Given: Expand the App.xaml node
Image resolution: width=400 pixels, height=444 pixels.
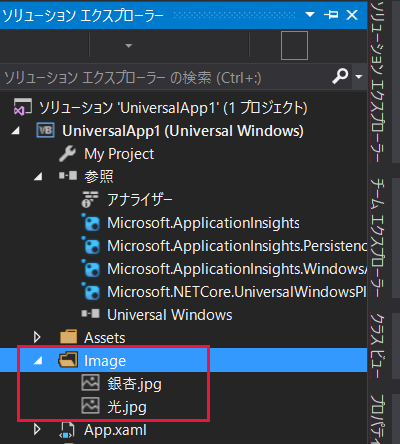Looking at the screenshot, I should pos(37,430).
